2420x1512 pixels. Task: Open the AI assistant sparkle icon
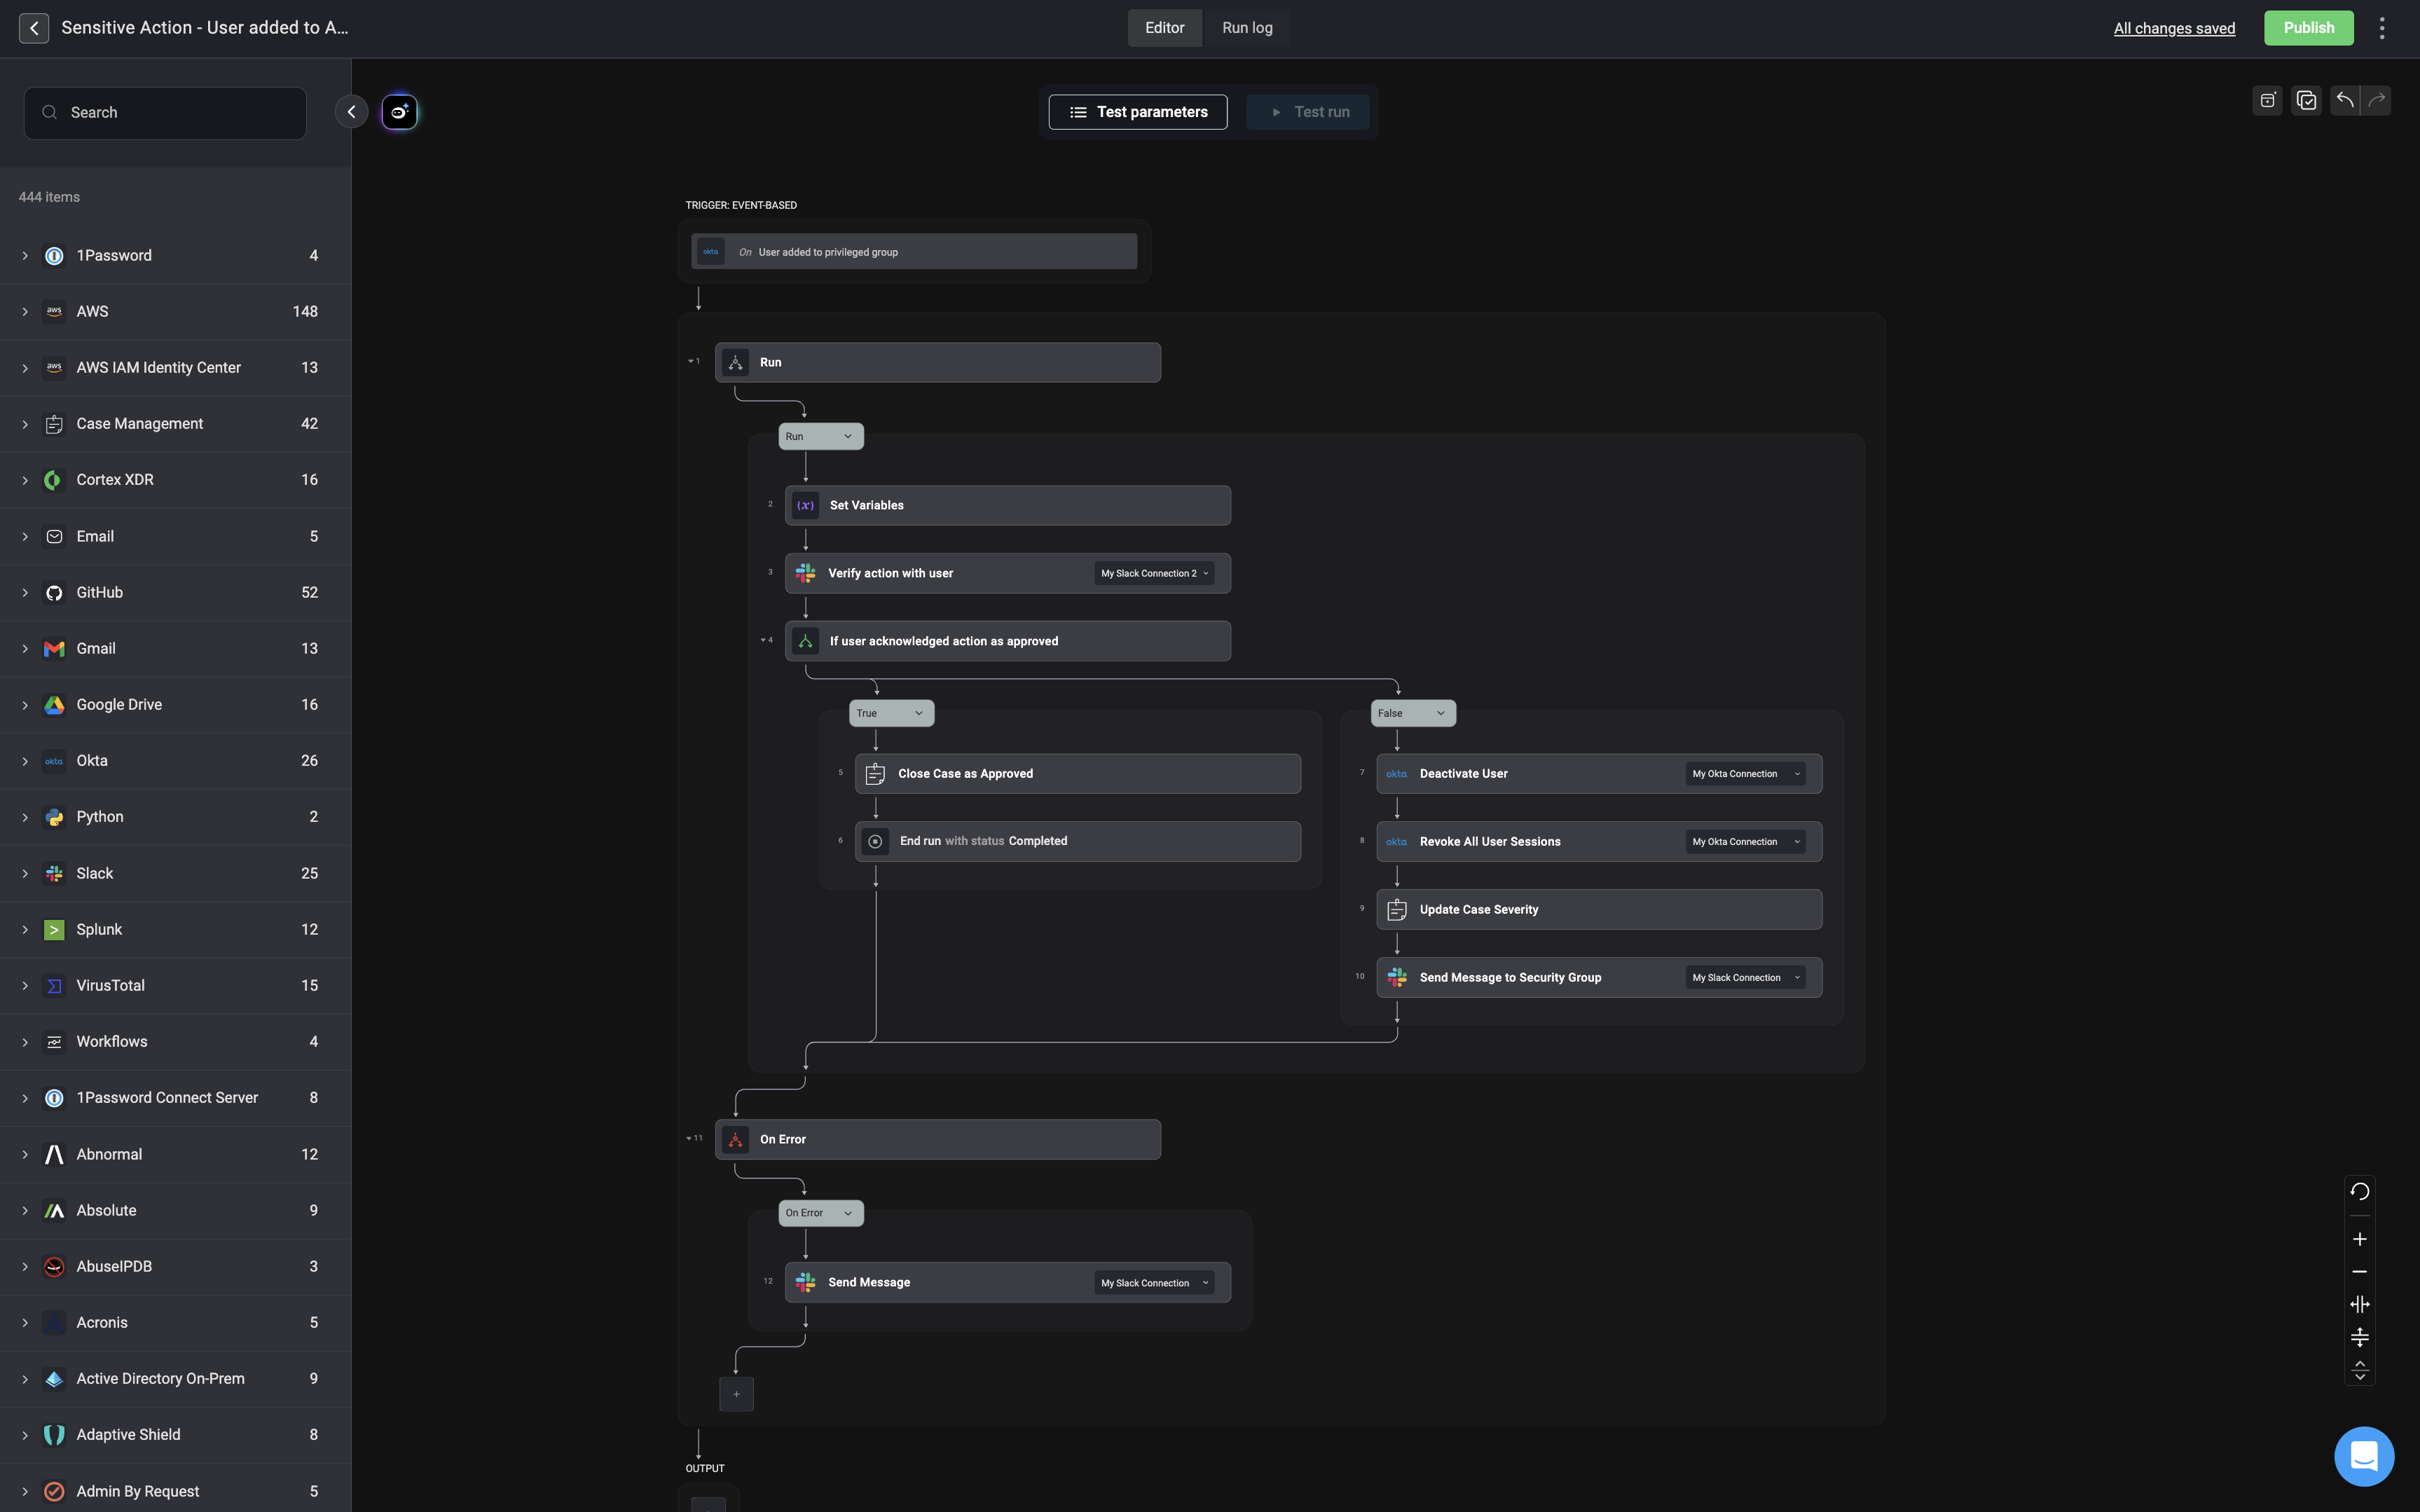[399, 112]
